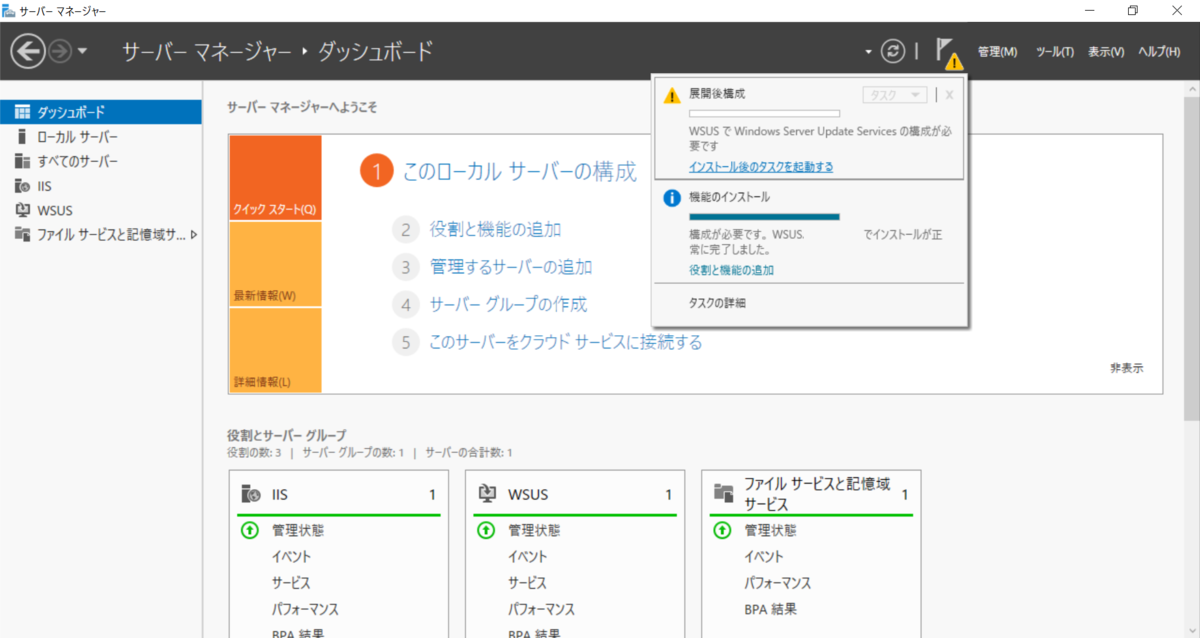Click the すべてのサーバー sidebar icon
Screen dimensions: 1200x638
click(x=22, y=161)
